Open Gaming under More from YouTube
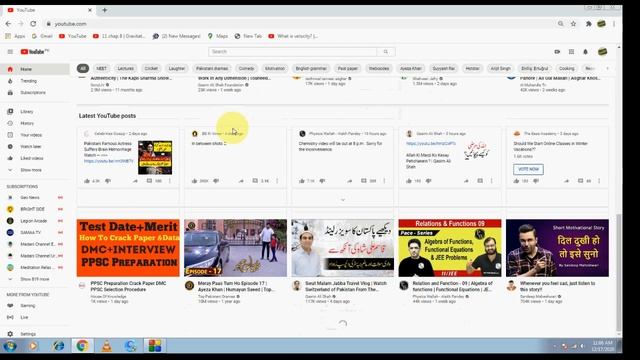The height and width of the screenshot is (360, 640). tap(35, 306)
